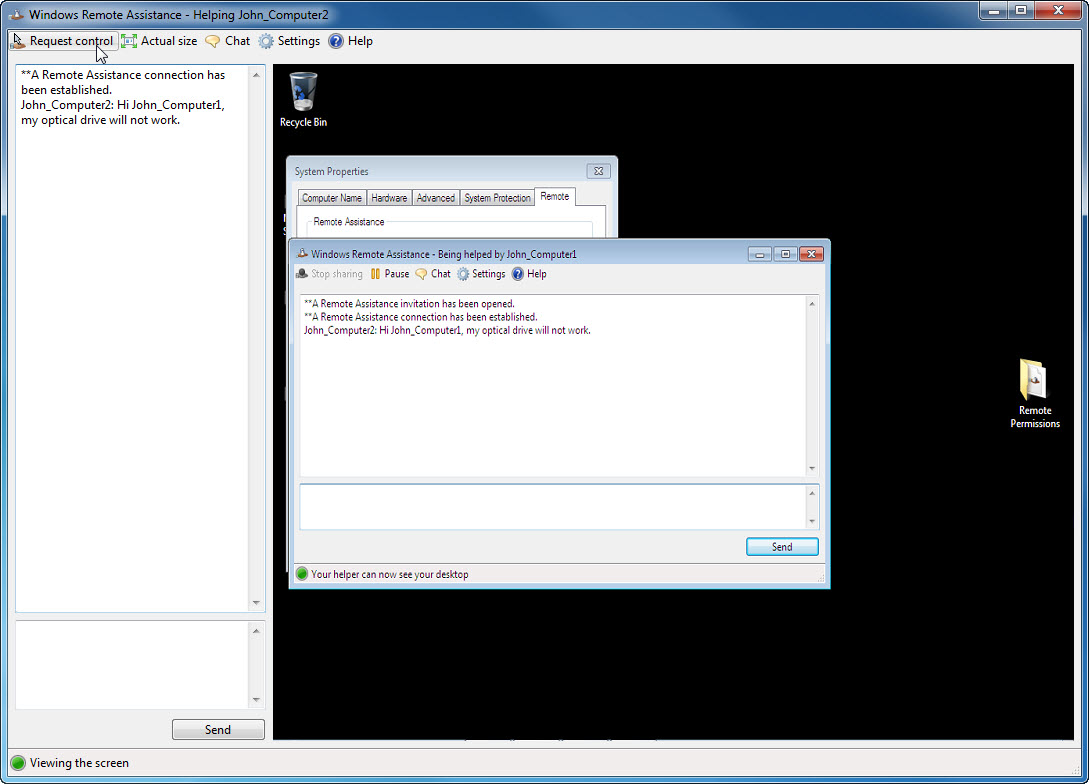Click scroll up arrow of helper message input

coord(256,631)
